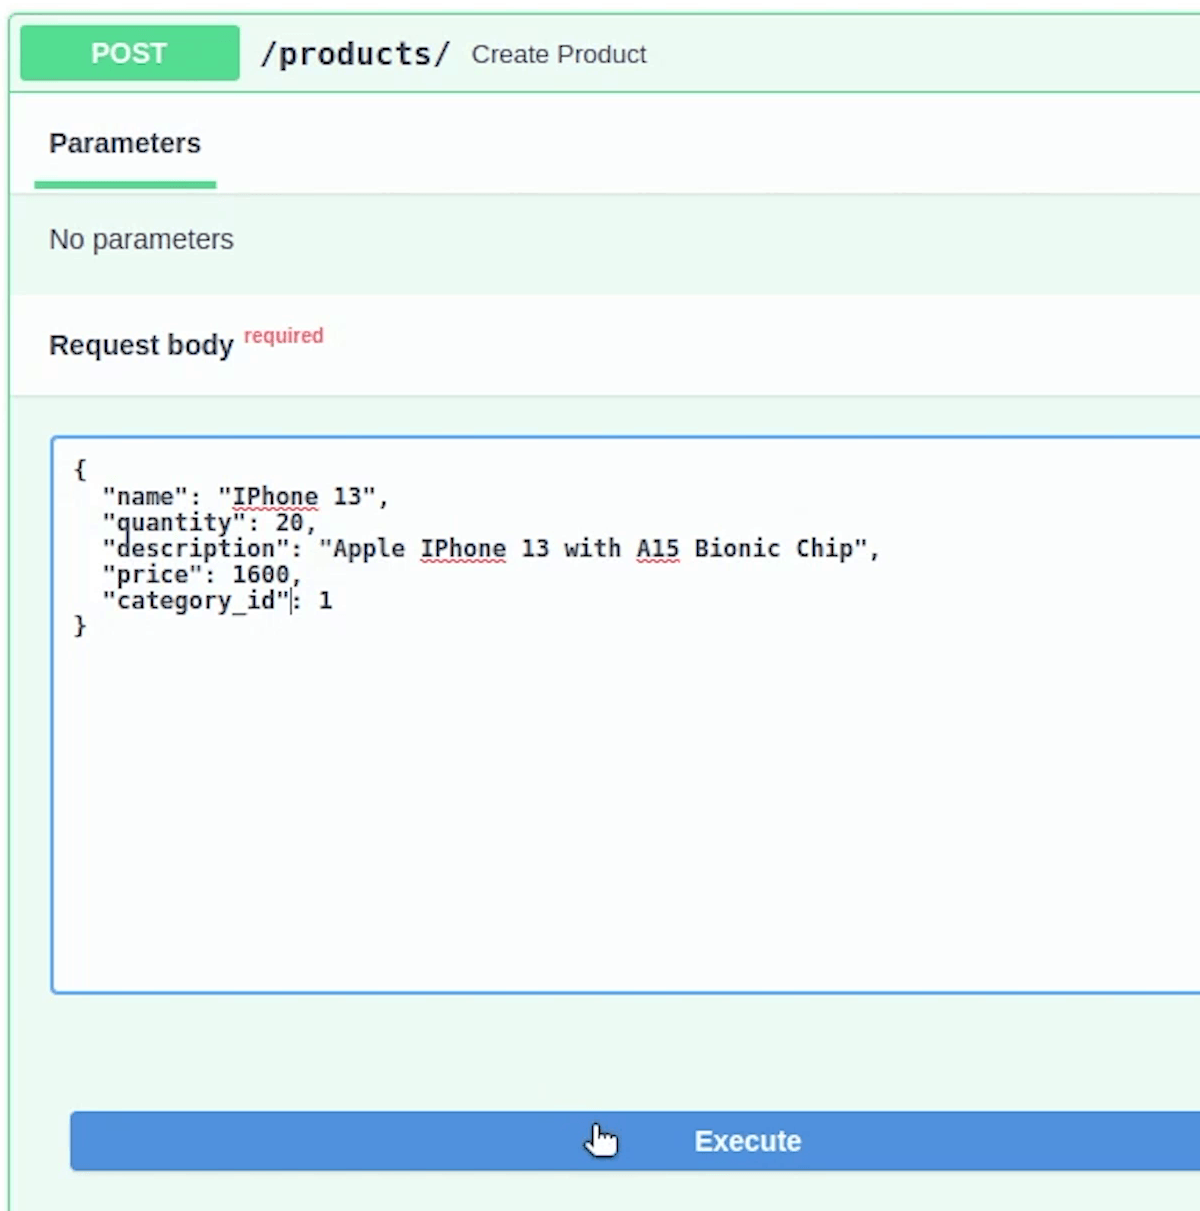Click the green POST method badge
The image size is (1200, 1211).
129,53
